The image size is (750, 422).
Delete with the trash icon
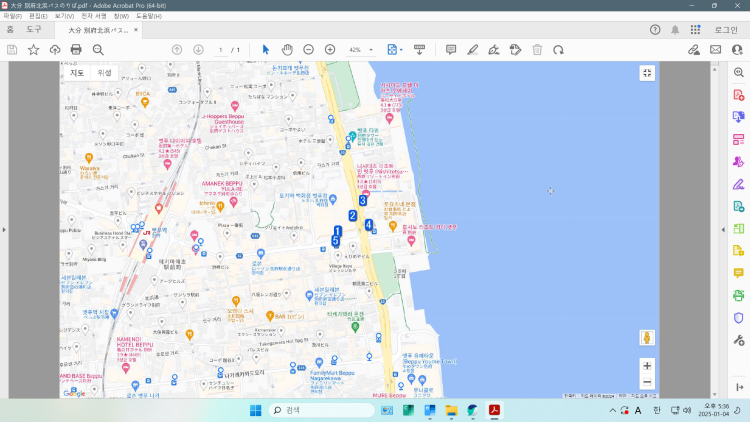click(537, 50)
